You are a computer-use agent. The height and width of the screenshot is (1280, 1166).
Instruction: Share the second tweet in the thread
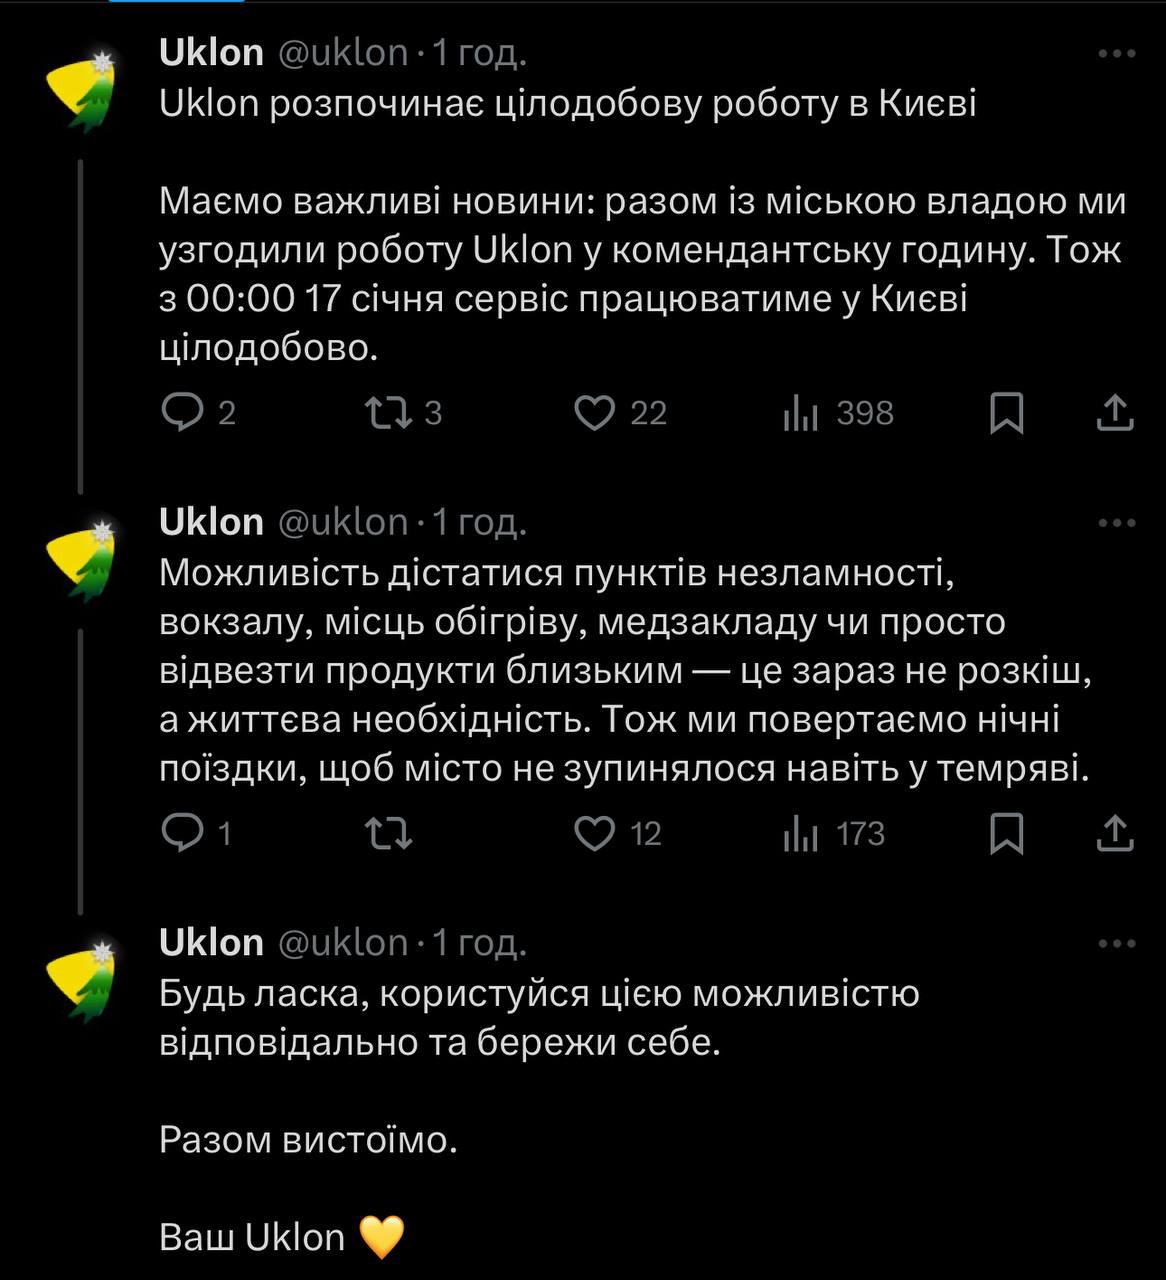(1114, 834)
